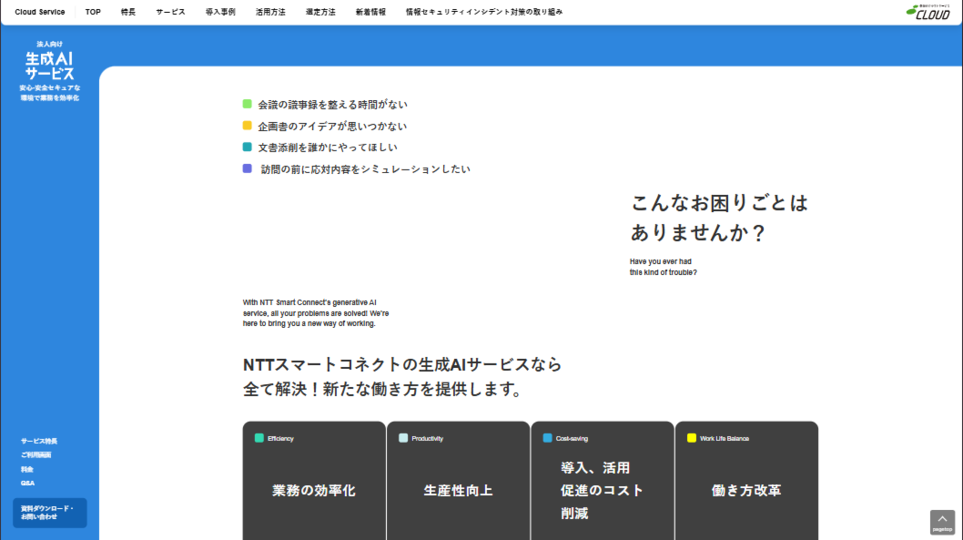Open 情報セキュリティインシデント対策の取り組み link

coord(484,12)
